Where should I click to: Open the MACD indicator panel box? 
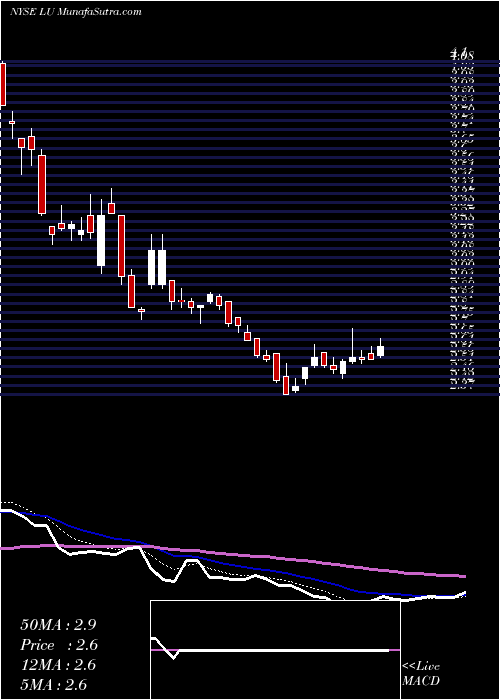275,650
